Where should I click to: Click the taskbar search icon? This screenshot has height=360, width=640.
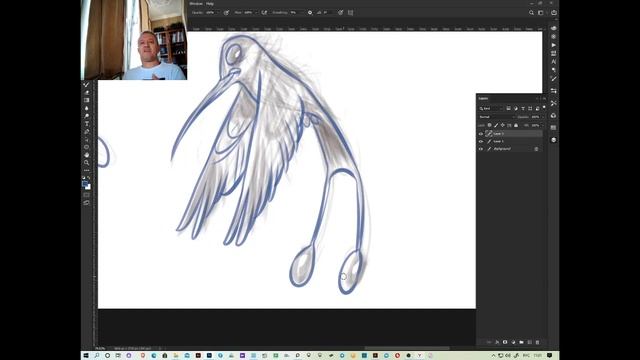point(97,356)
